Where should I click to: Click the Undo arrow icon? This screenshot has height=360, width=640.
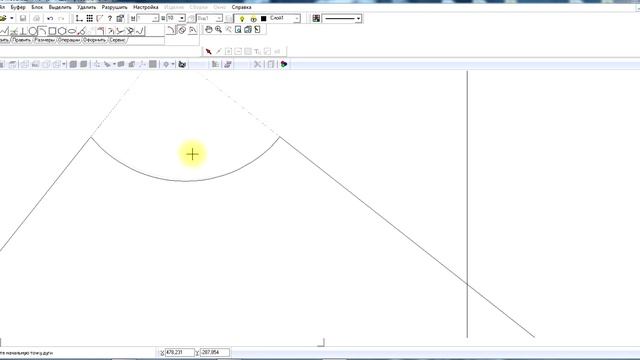click(50, 18)
